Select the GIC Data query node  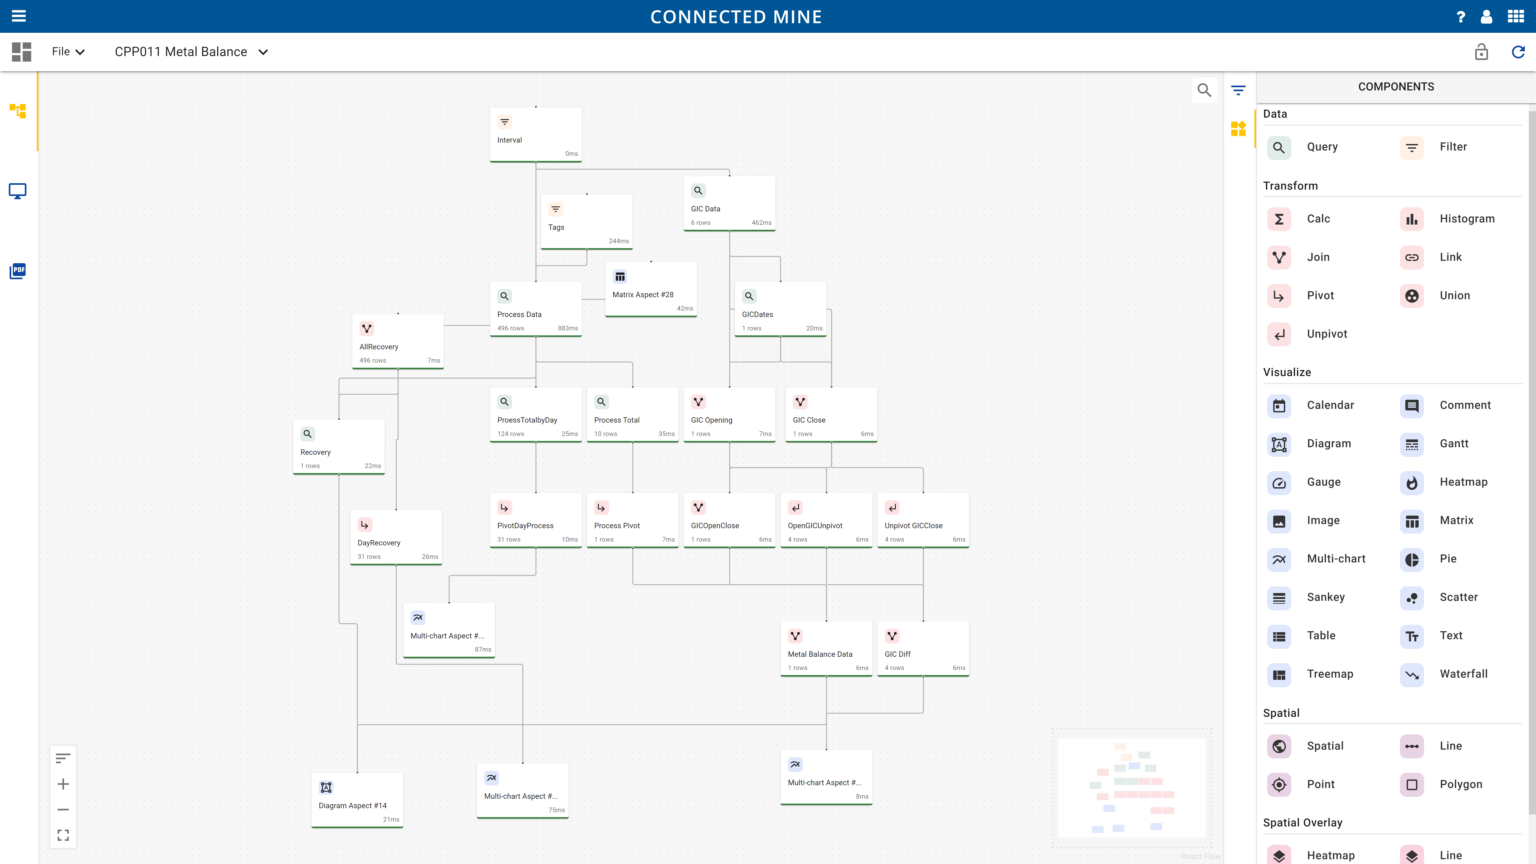pyautogui.click(x=730, y=203)
